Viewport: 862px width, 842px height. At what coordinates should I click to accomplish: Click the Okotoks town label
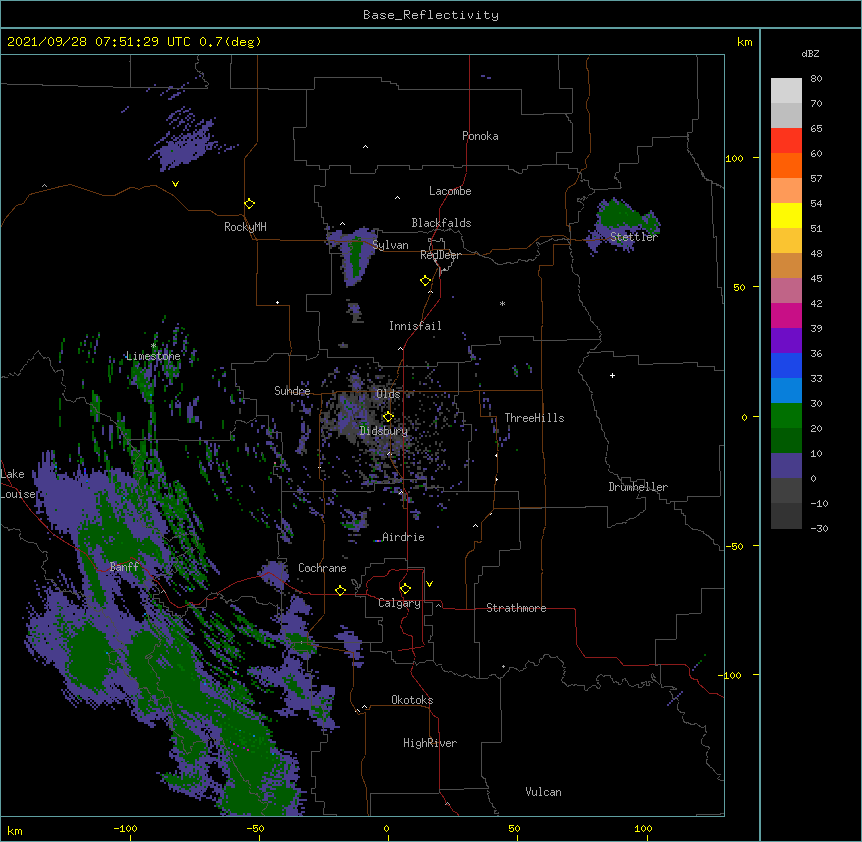click(412, 700)
